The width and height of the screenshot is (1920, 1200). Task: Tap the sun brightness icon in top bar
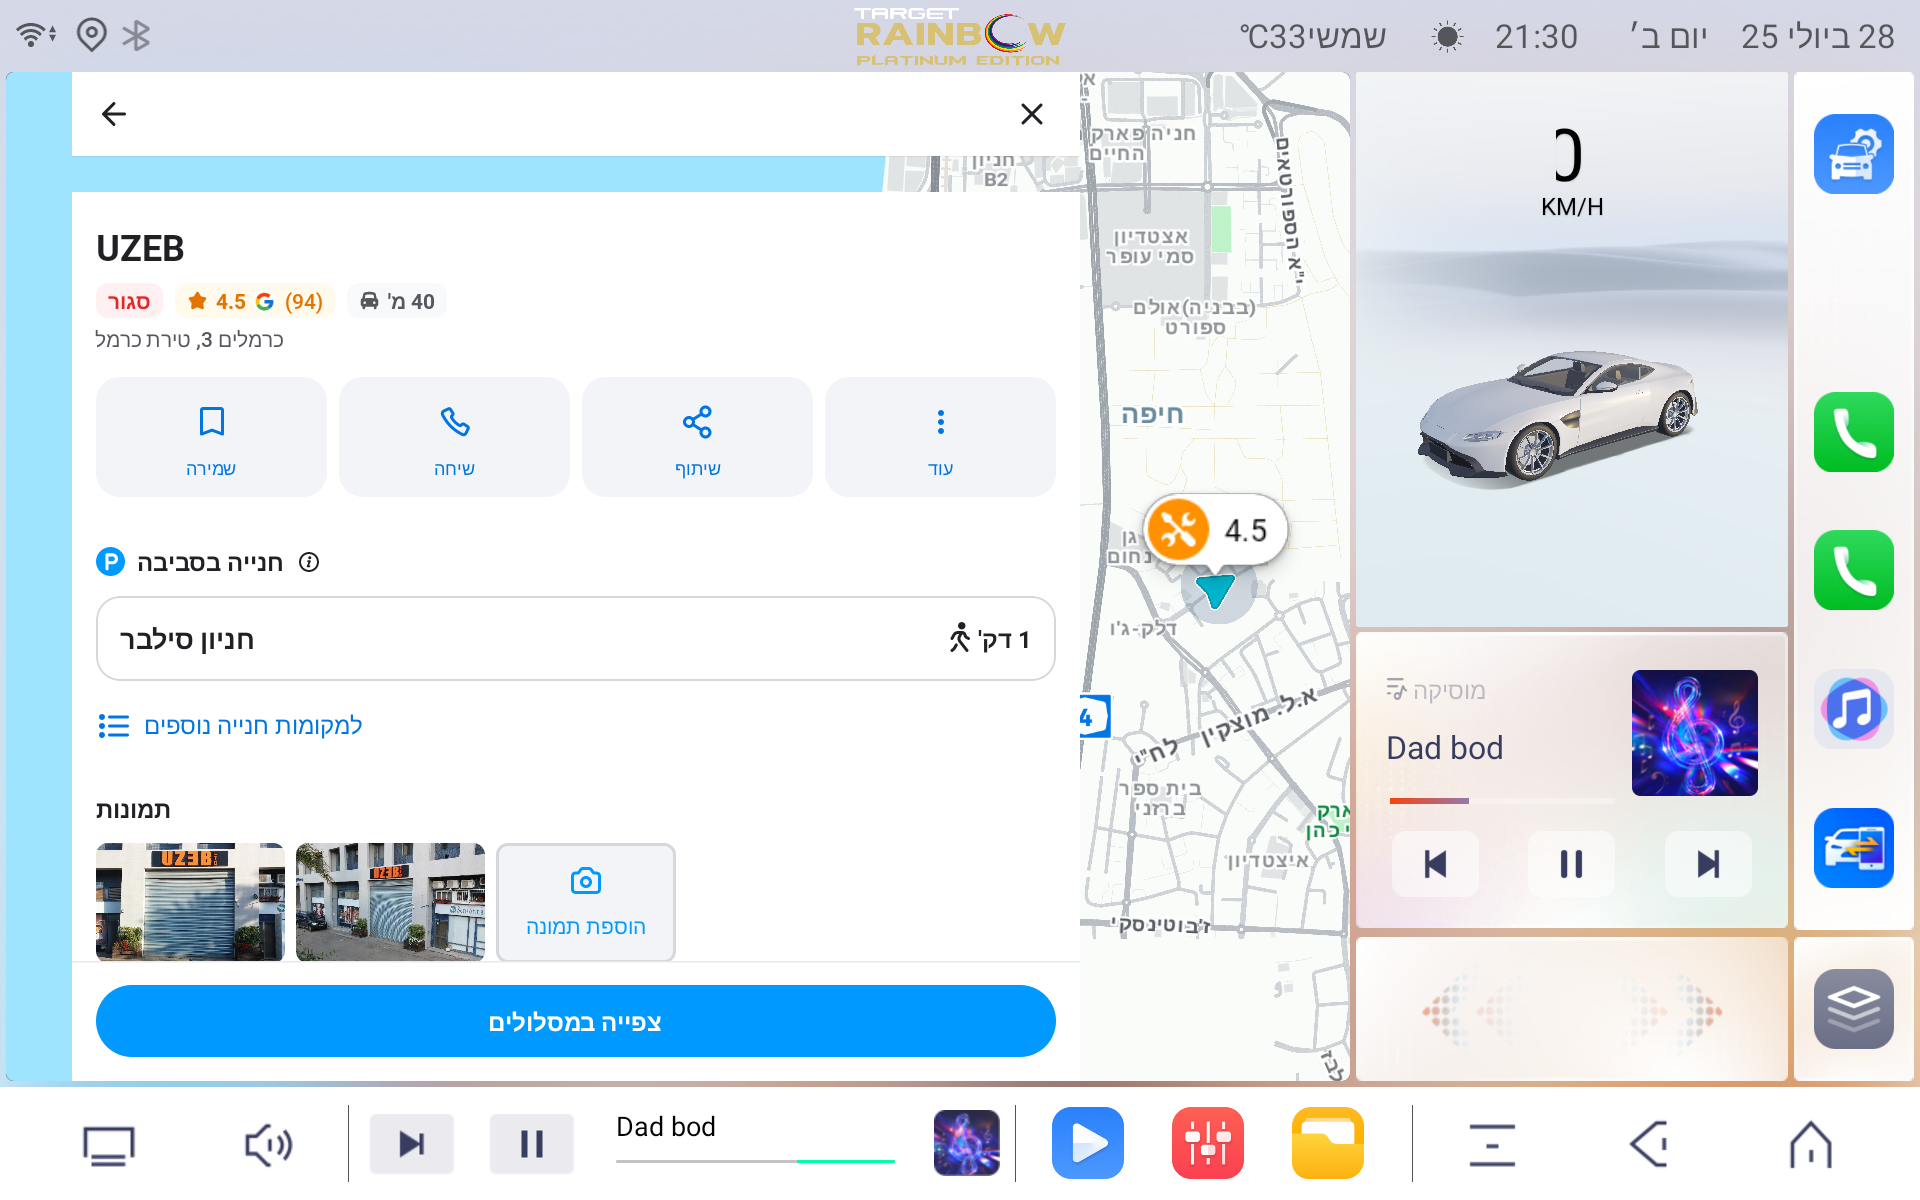pyautogui.click(x=1447, y=38)
